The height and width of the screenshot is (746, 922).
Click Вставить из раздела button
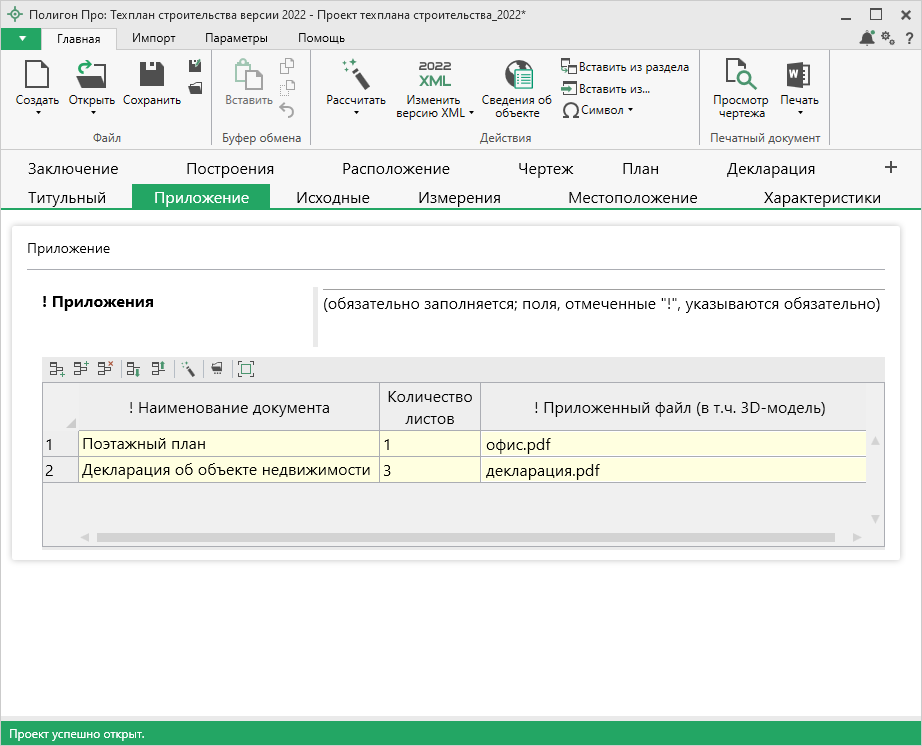click(x=625, y=67)
